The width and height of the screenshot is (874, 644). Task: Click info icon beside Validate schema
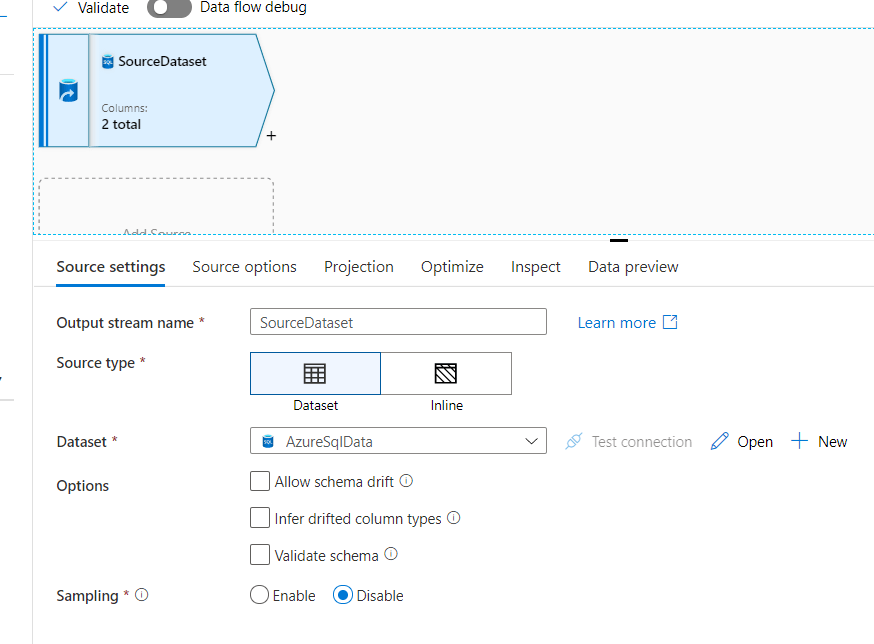pos(391,554)
